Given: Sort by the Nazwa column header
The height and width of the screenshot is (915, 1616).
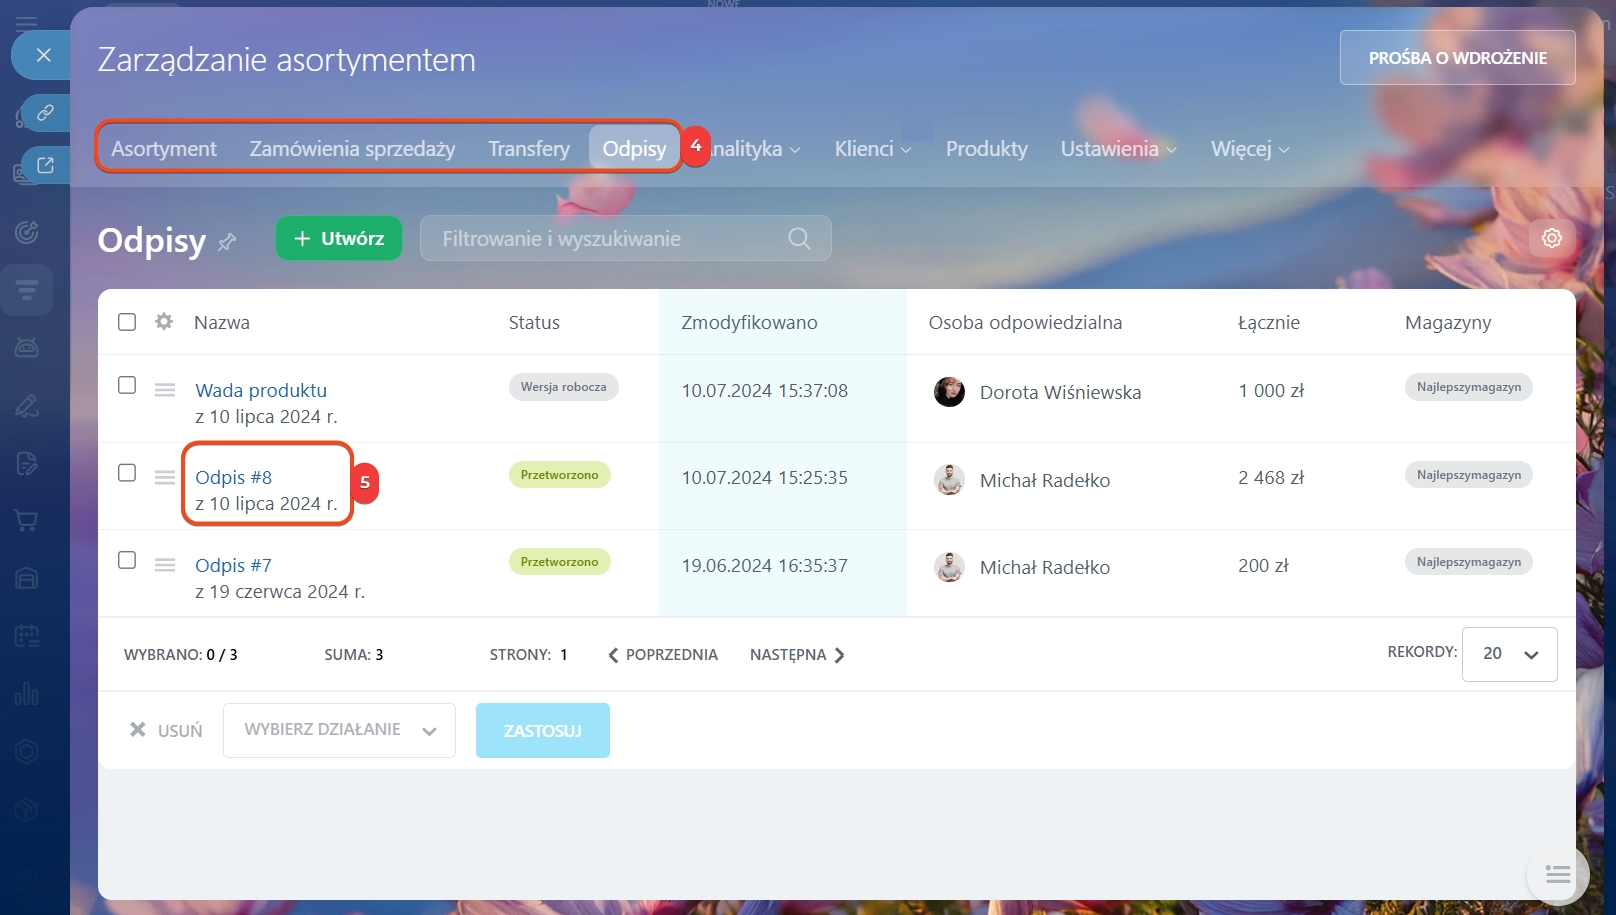Looking at the screenshot, I should [x=222, y=322].
